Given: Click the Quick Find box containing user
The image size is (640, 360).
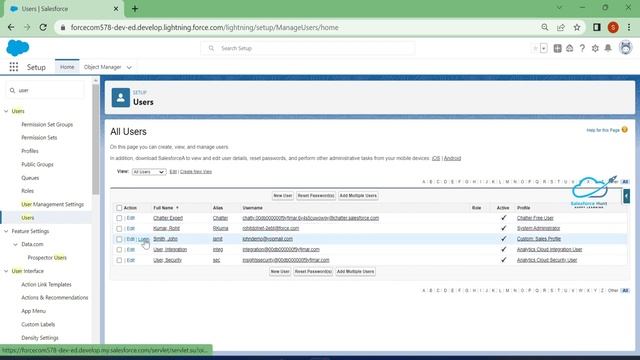Looking at the screenshot, I should pyautogui.click(x=45, y=90).
